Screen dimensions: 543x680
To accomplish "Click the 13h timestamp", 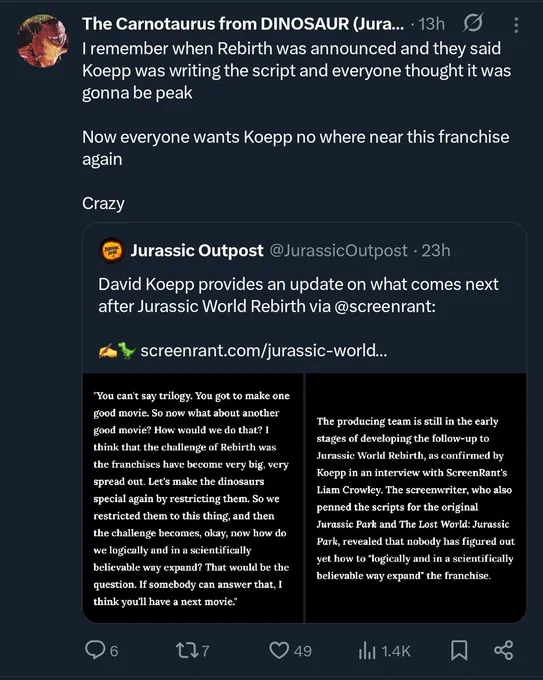I will pyautogui.click(x=432, y=24).
